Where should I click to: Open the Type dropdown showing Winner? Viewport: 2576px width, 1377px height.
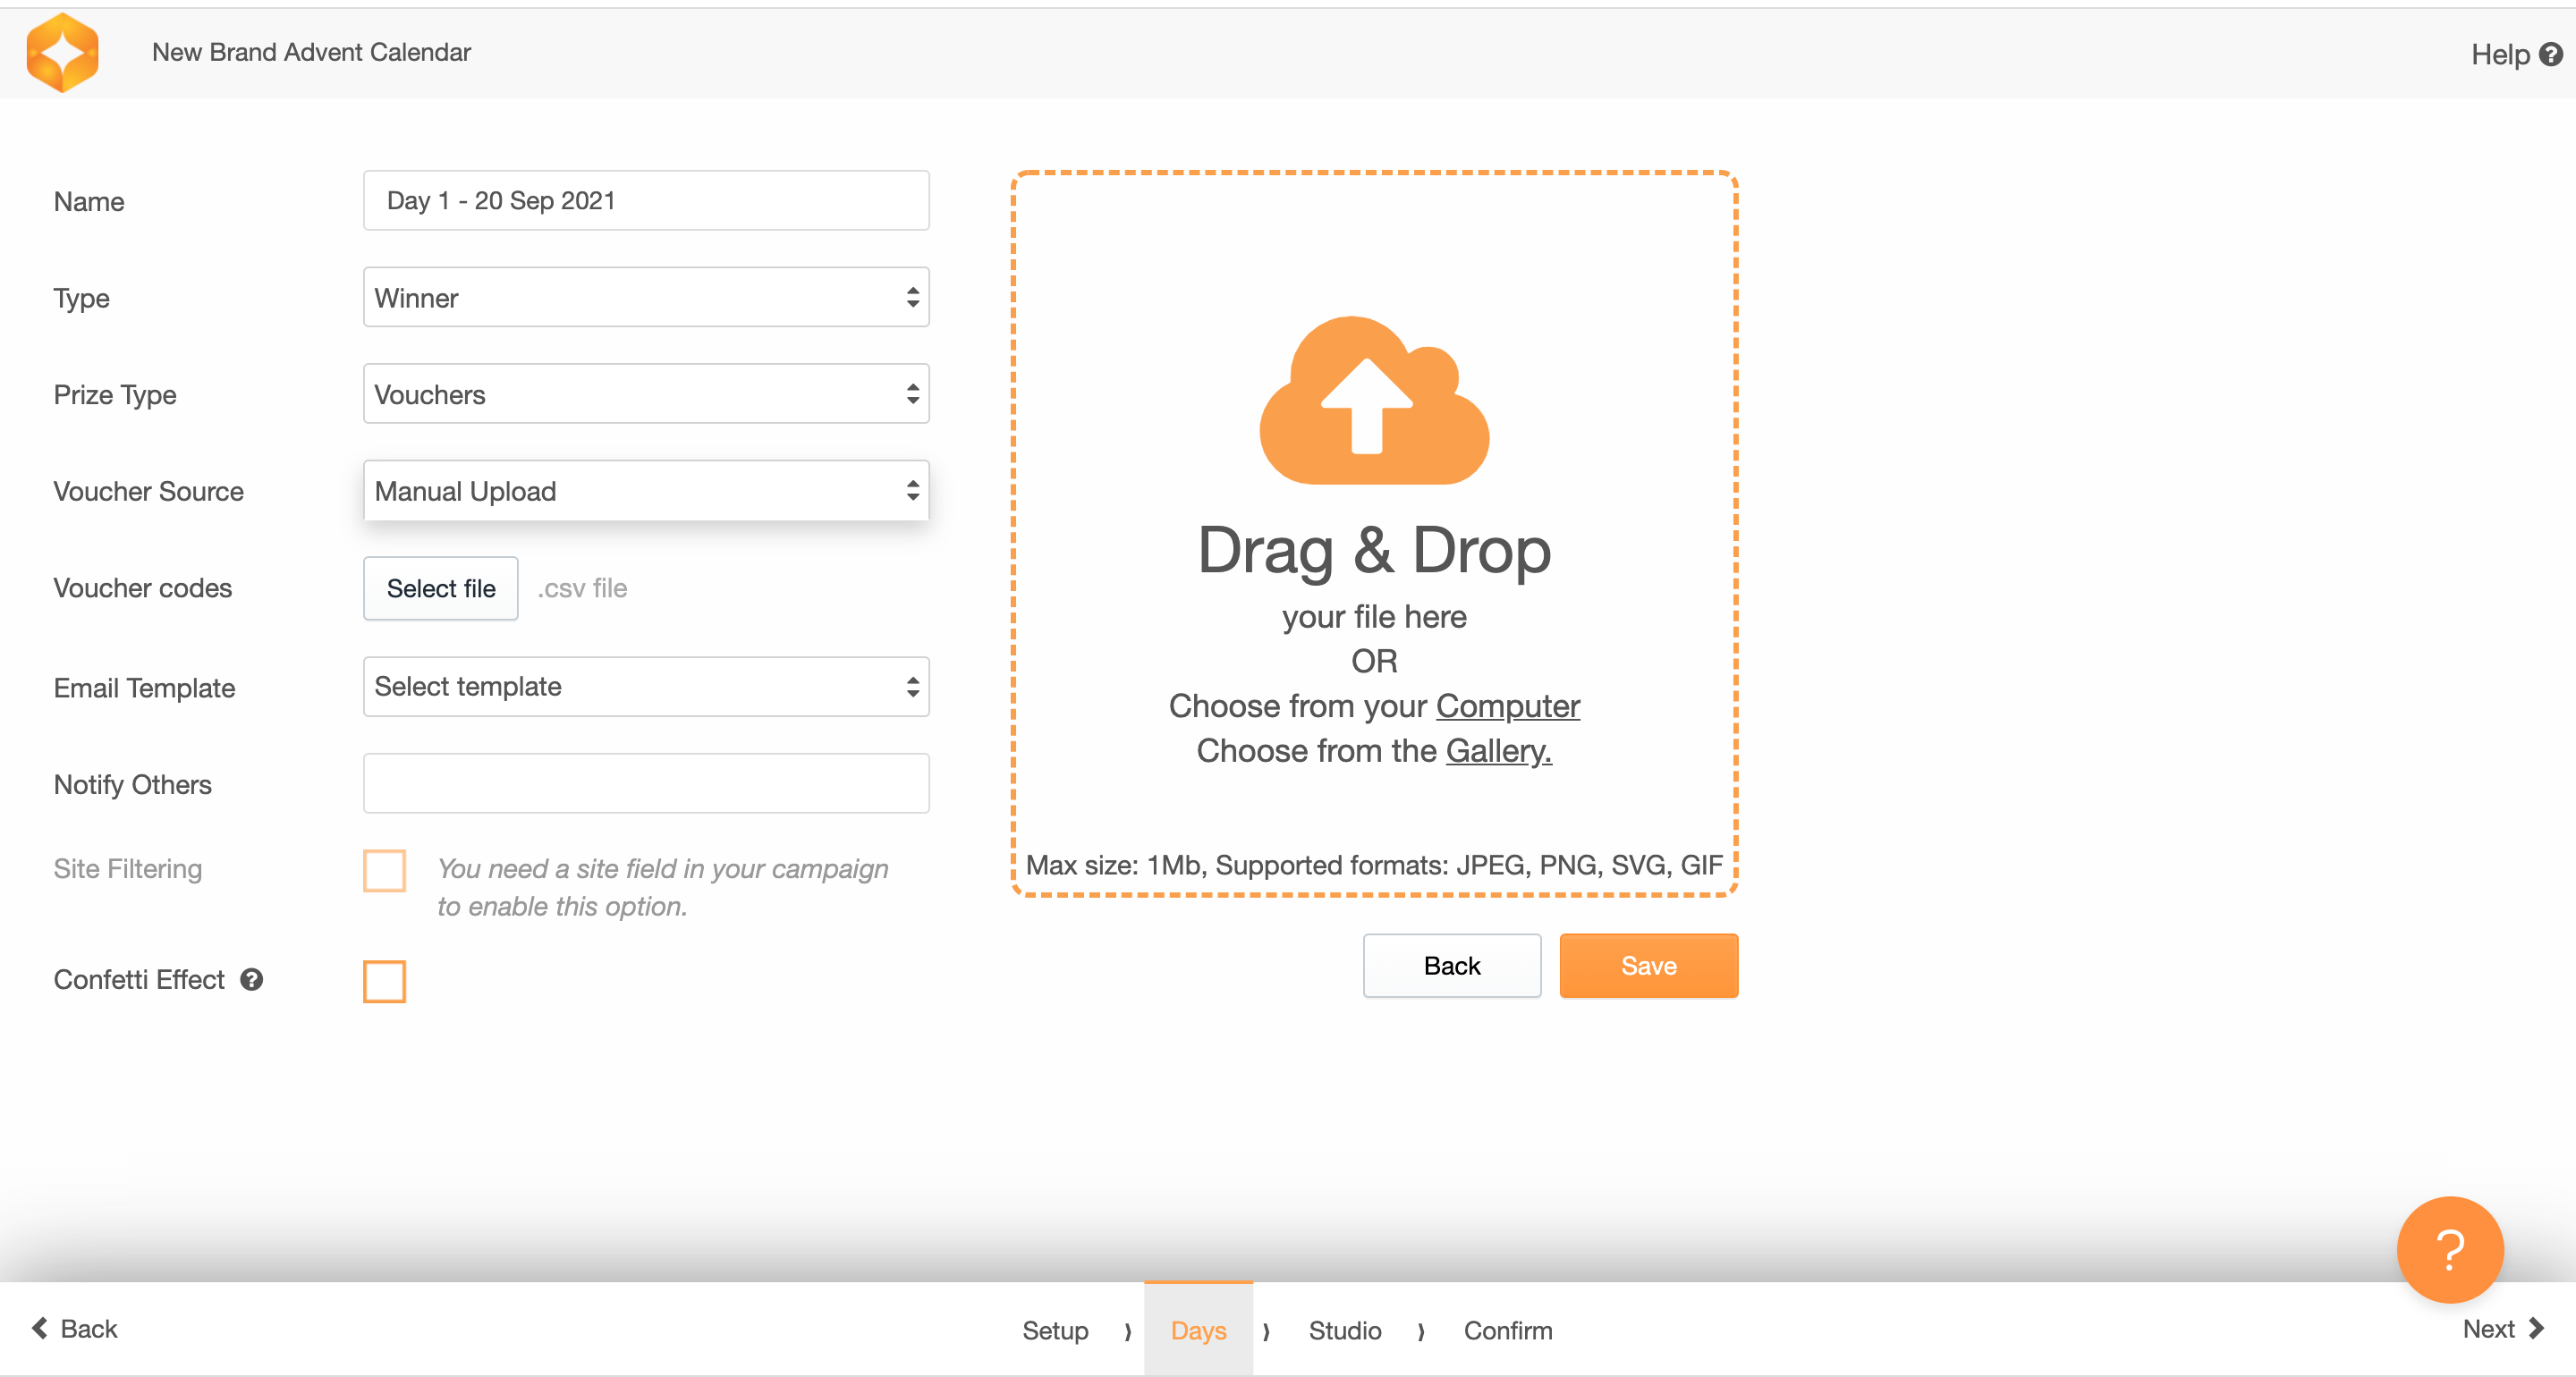coord(645,297)
